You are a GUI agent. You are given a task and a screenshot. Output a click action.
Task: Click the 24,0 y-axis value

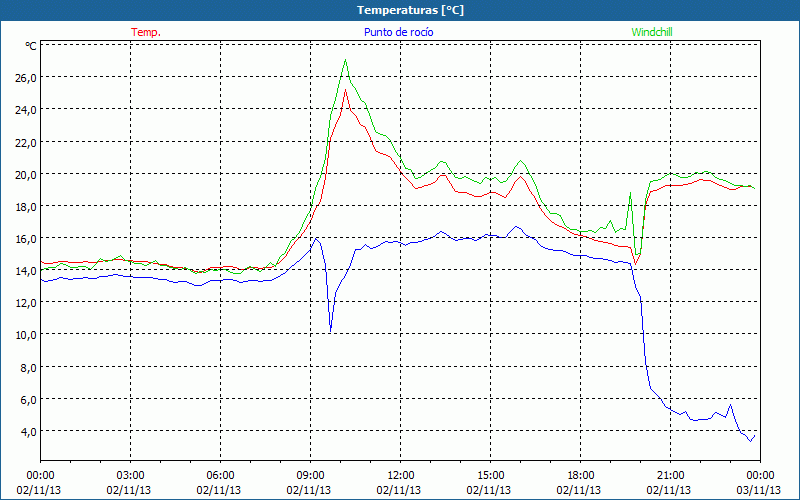(24, 110)
